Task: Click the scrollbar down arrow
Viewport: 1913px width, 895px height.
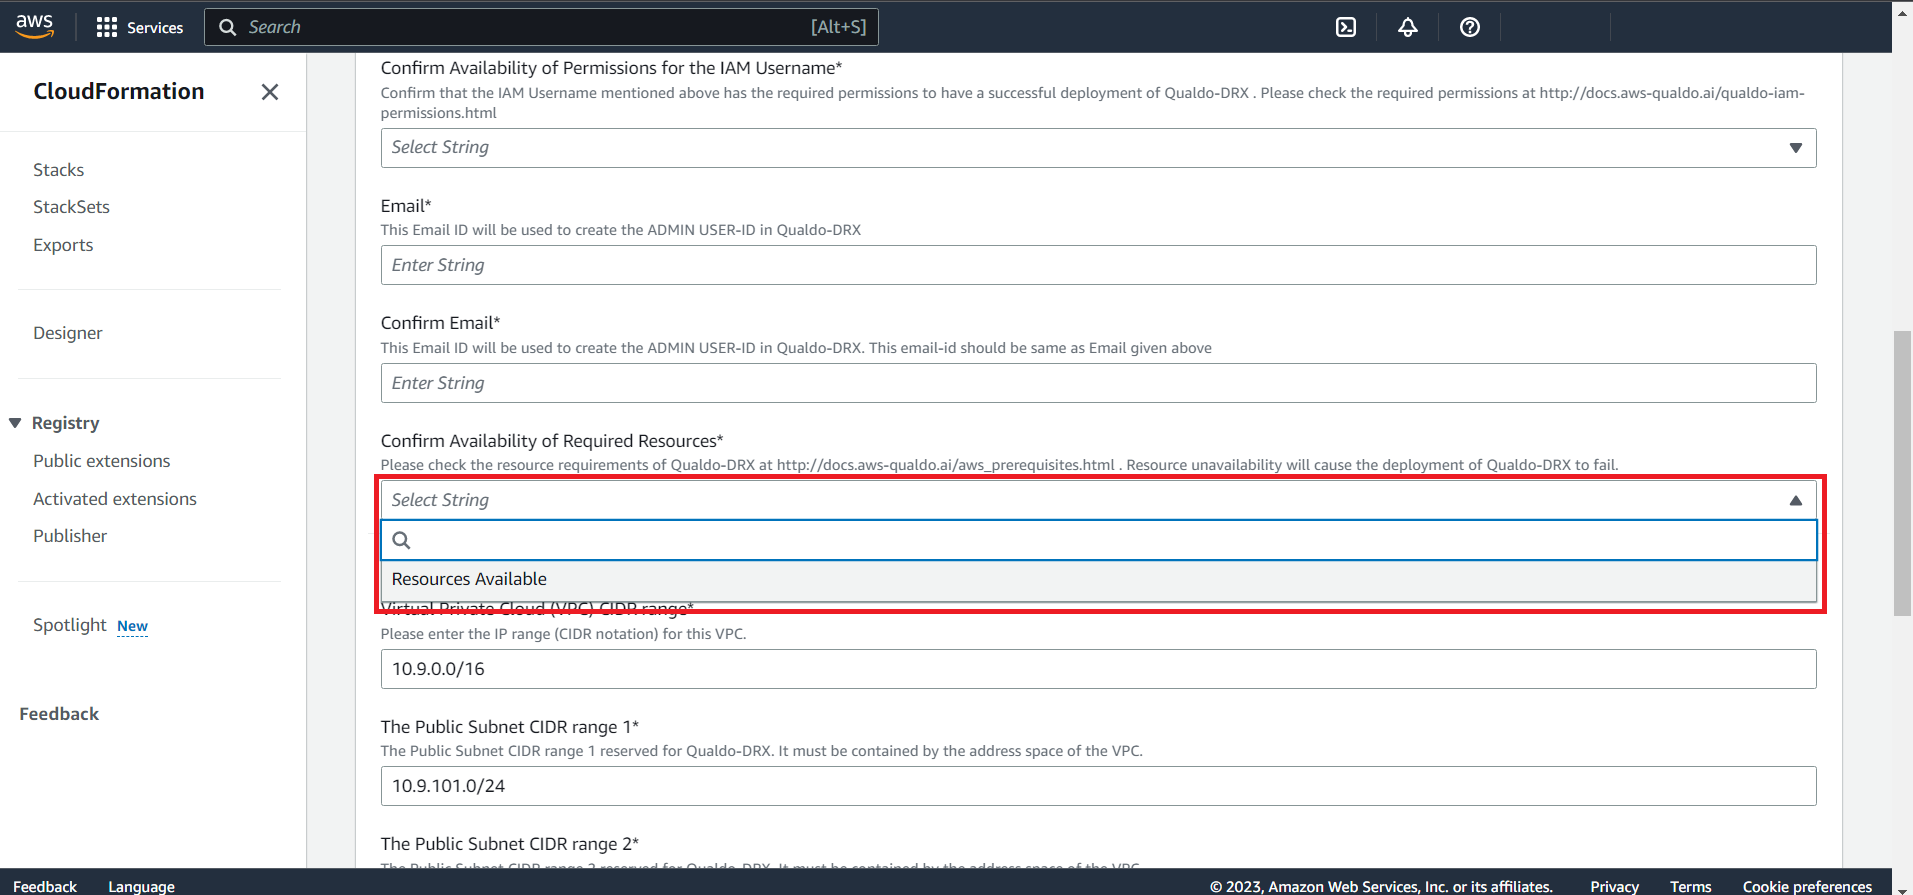Action: [1902, 888]
